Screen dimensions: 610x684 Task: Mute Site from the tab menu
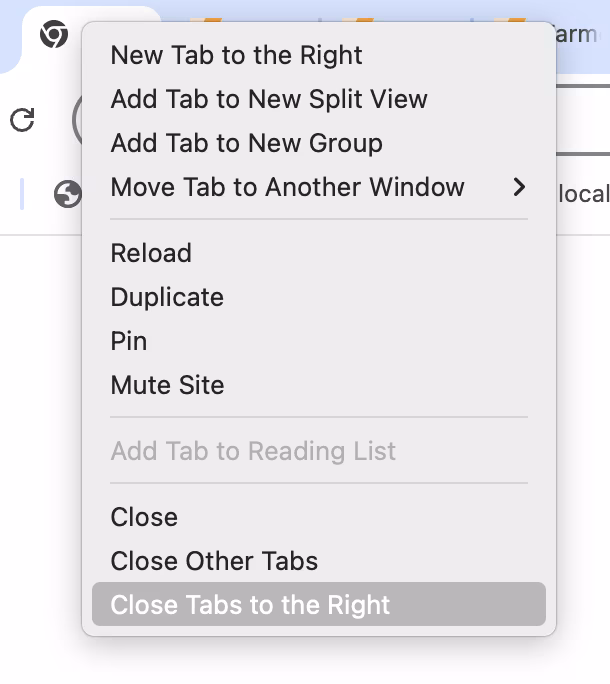(167, 385)
